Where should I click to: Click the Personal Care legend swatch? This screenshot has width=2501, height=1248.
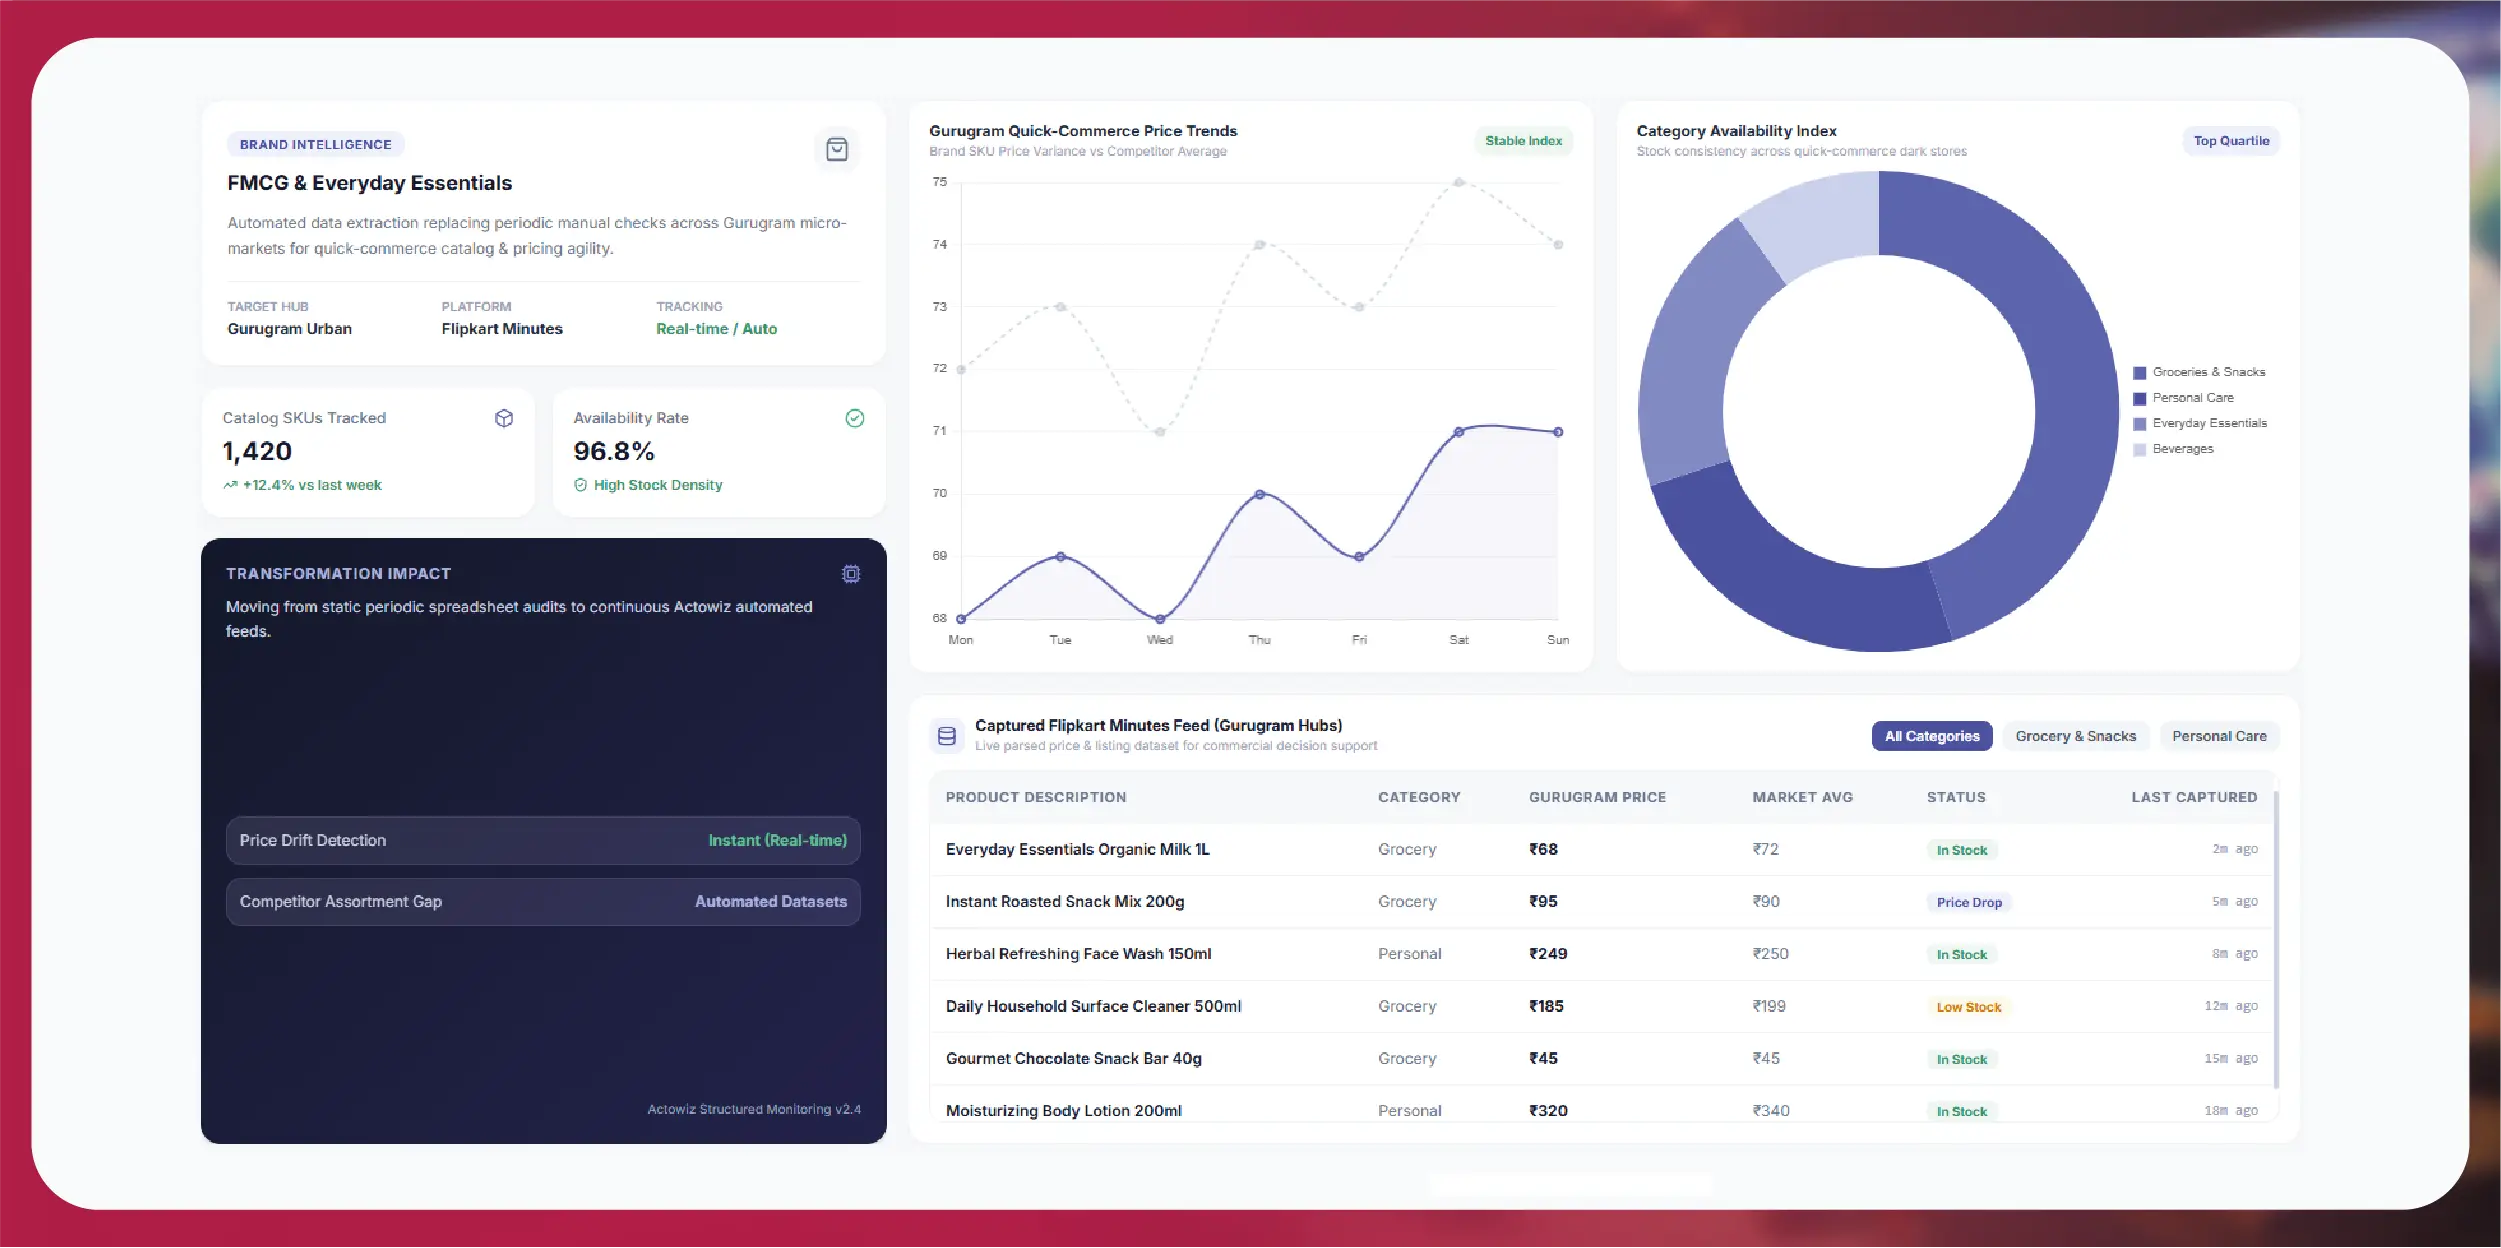point(2139,398)
